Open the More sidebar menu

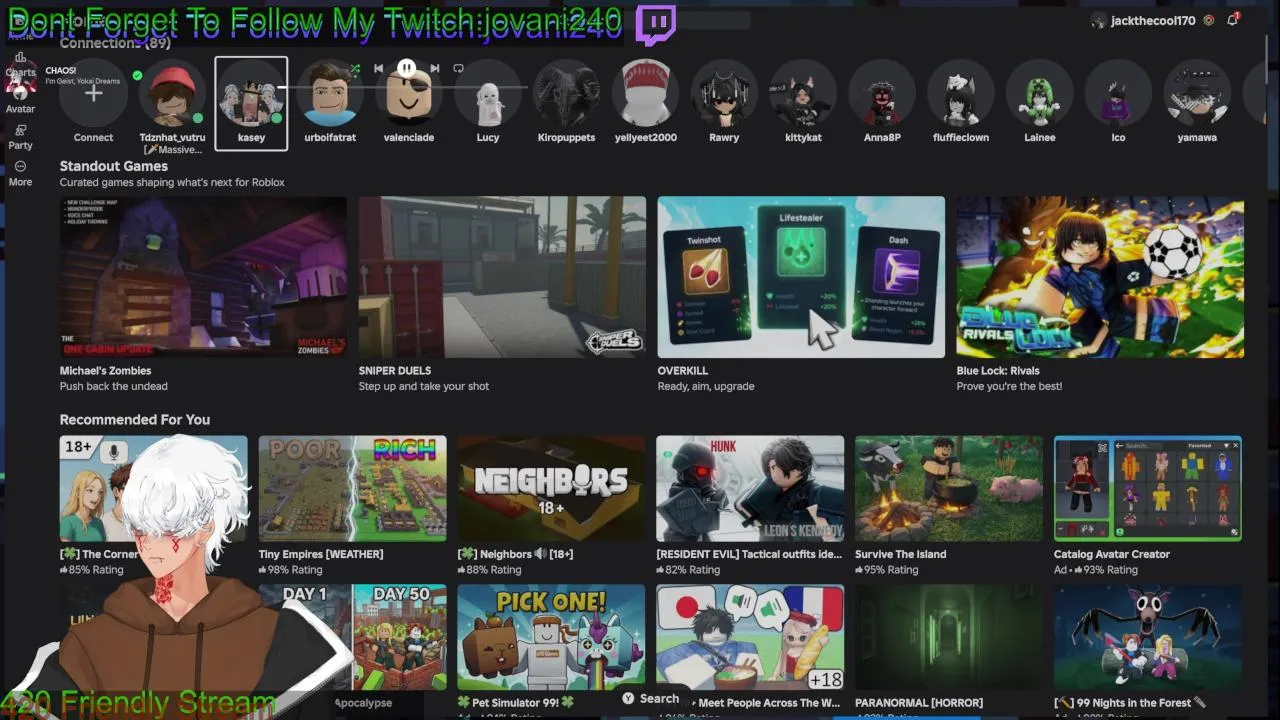pyautogui.click(x=20, y=173)
